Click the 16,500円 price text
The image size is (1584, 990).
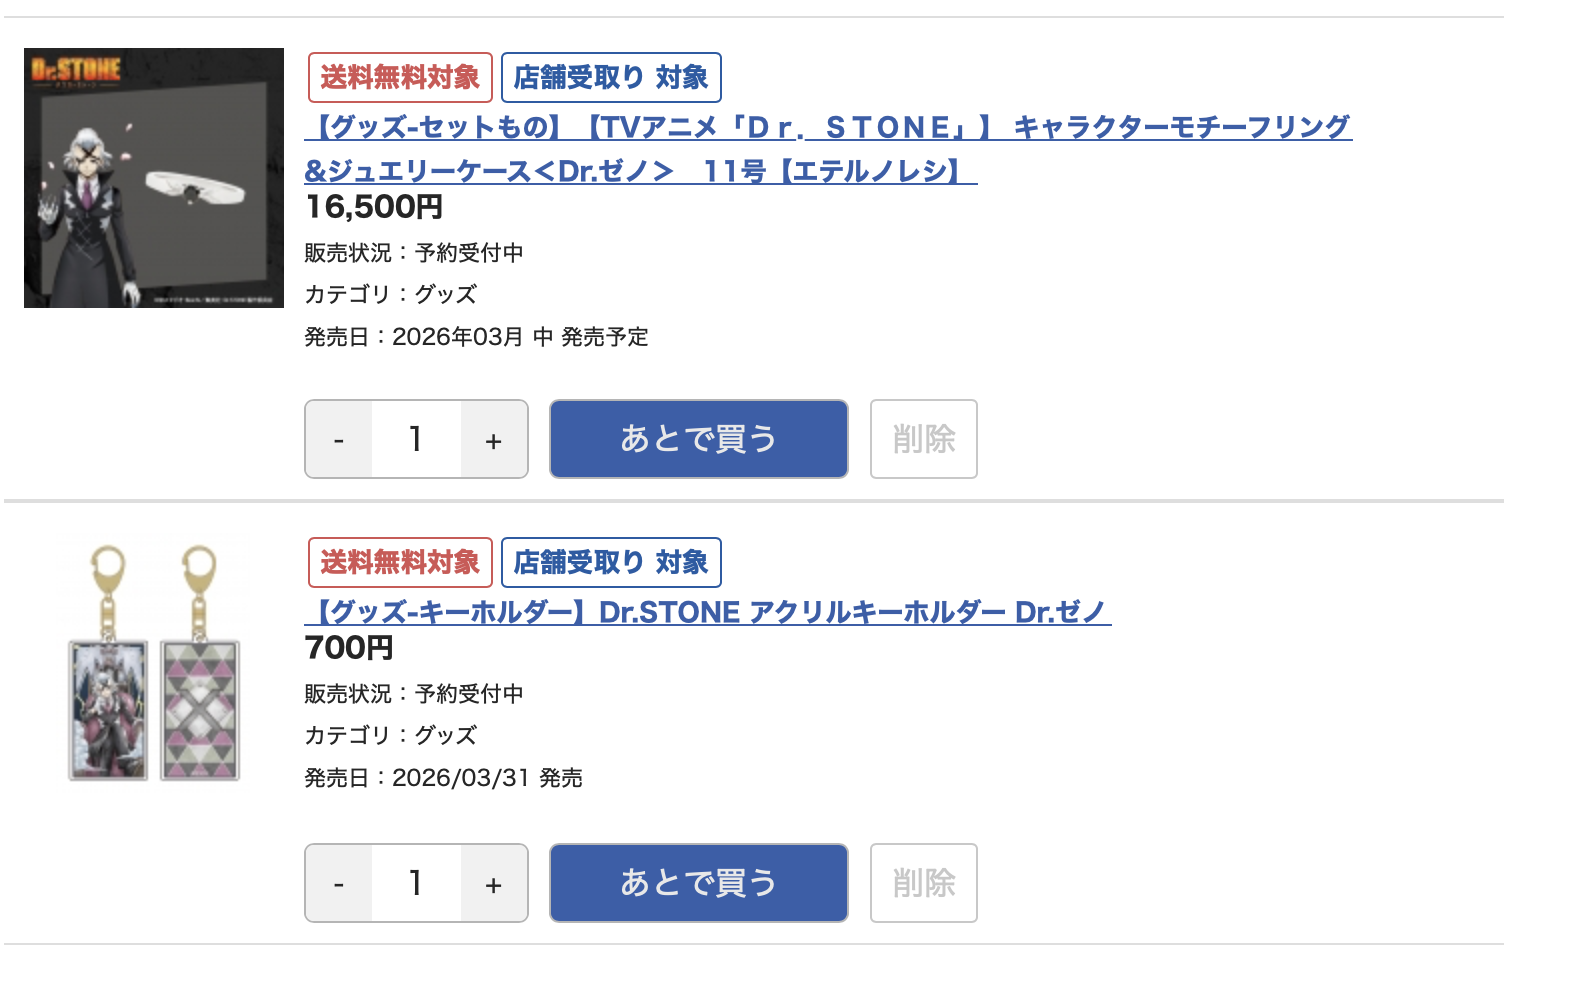click(x=374, y=207)
